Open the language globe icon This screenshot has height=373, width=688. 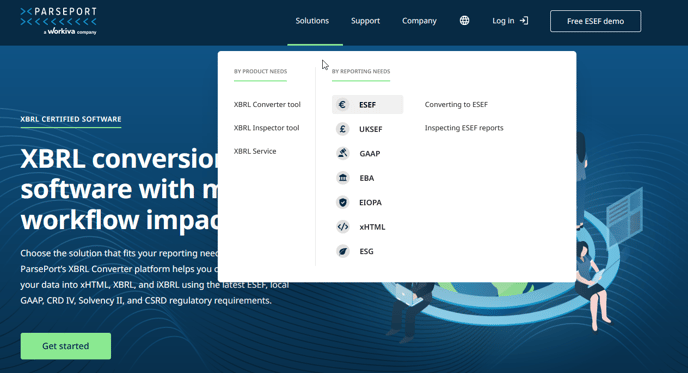click(464, 21)
